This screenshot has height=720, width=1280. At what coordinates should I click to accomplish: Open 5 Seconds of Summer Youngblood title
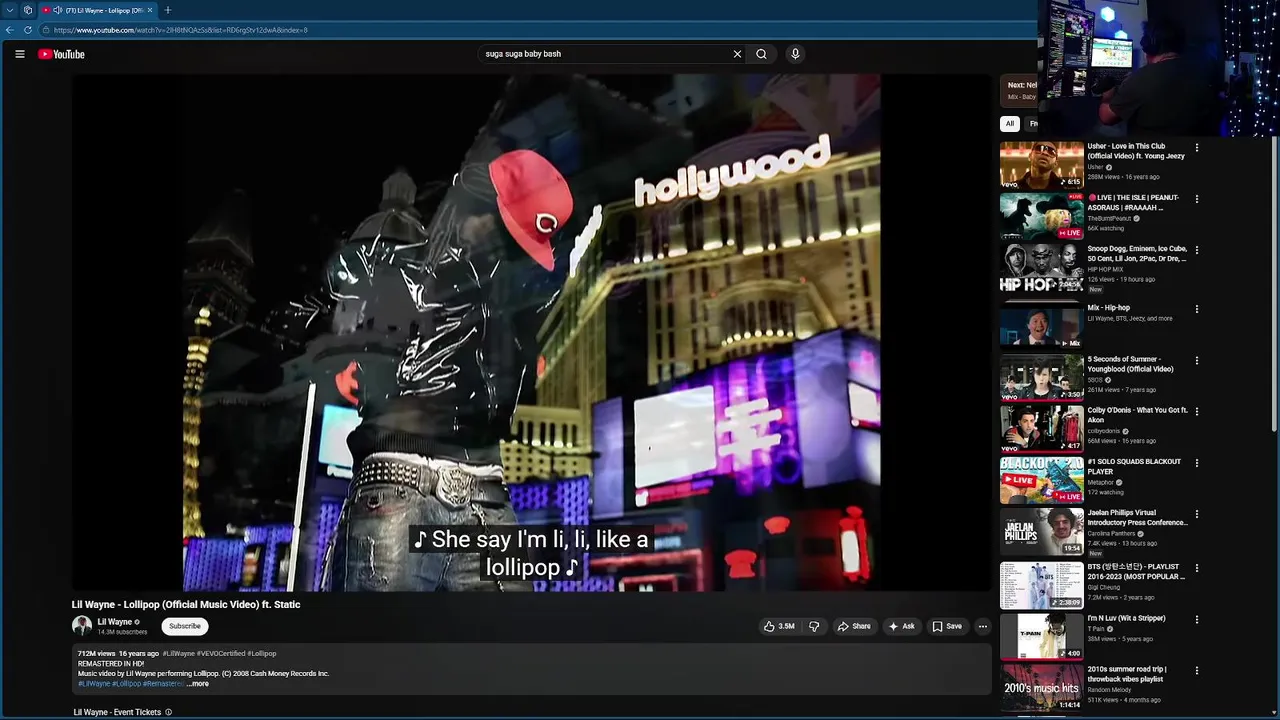pyautogui.click(x=1130, y=364)
